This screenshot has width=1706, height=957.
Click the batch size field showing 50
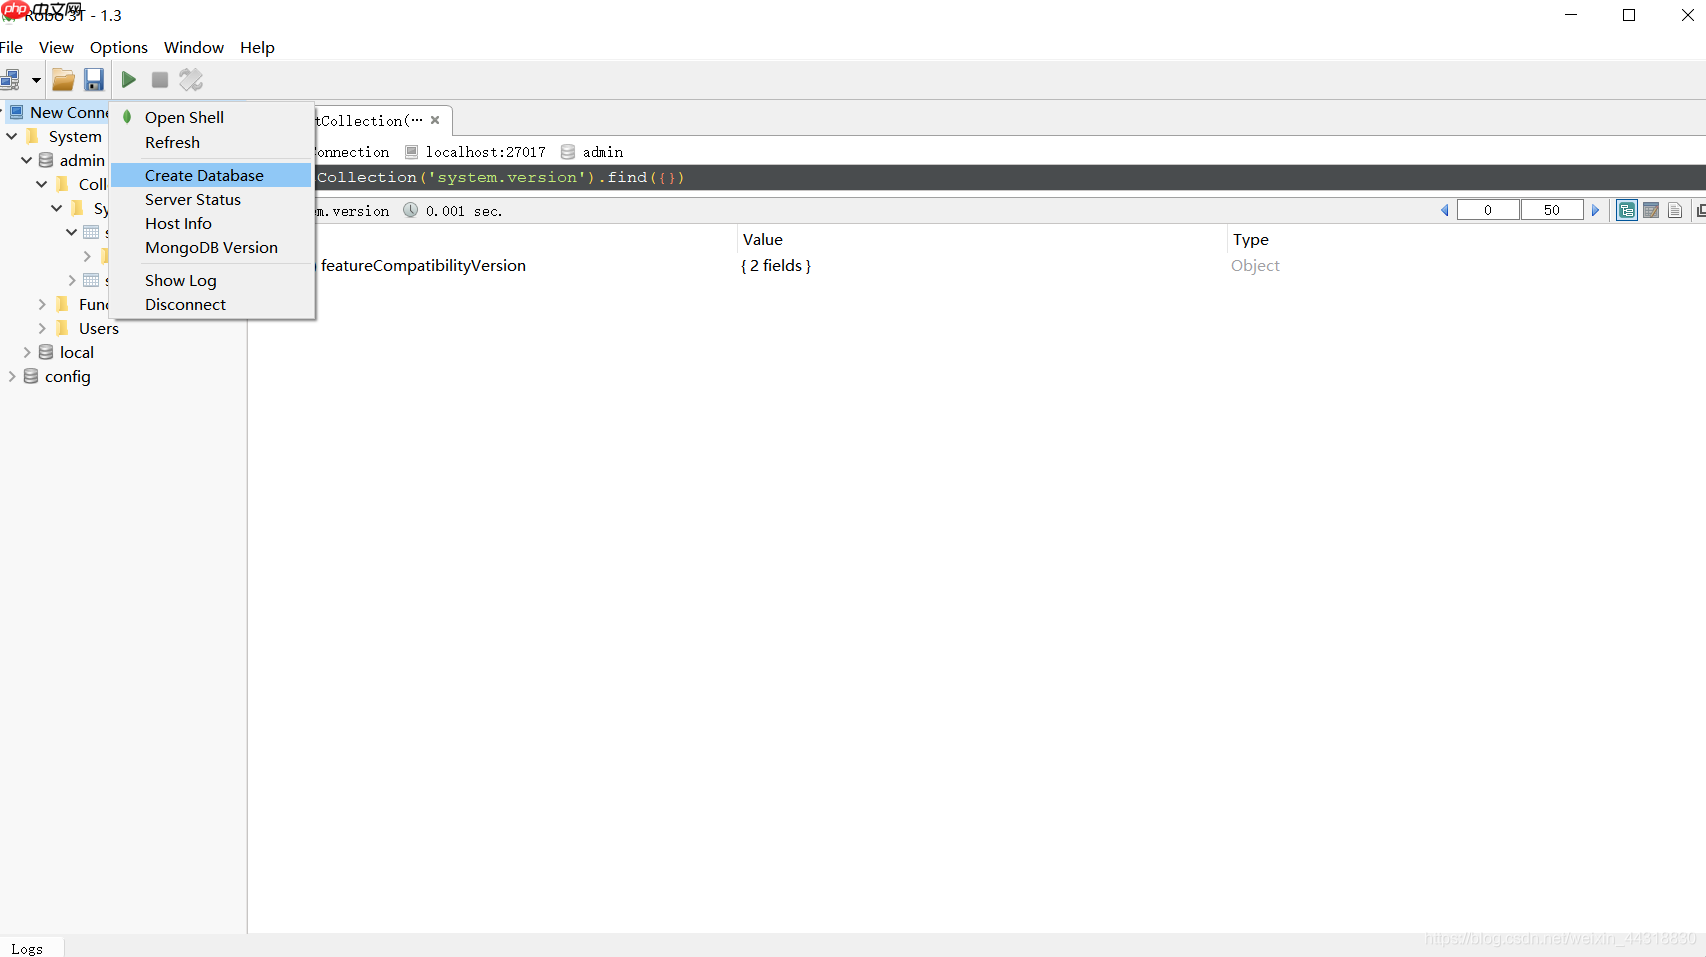(x=1552, y=210)
